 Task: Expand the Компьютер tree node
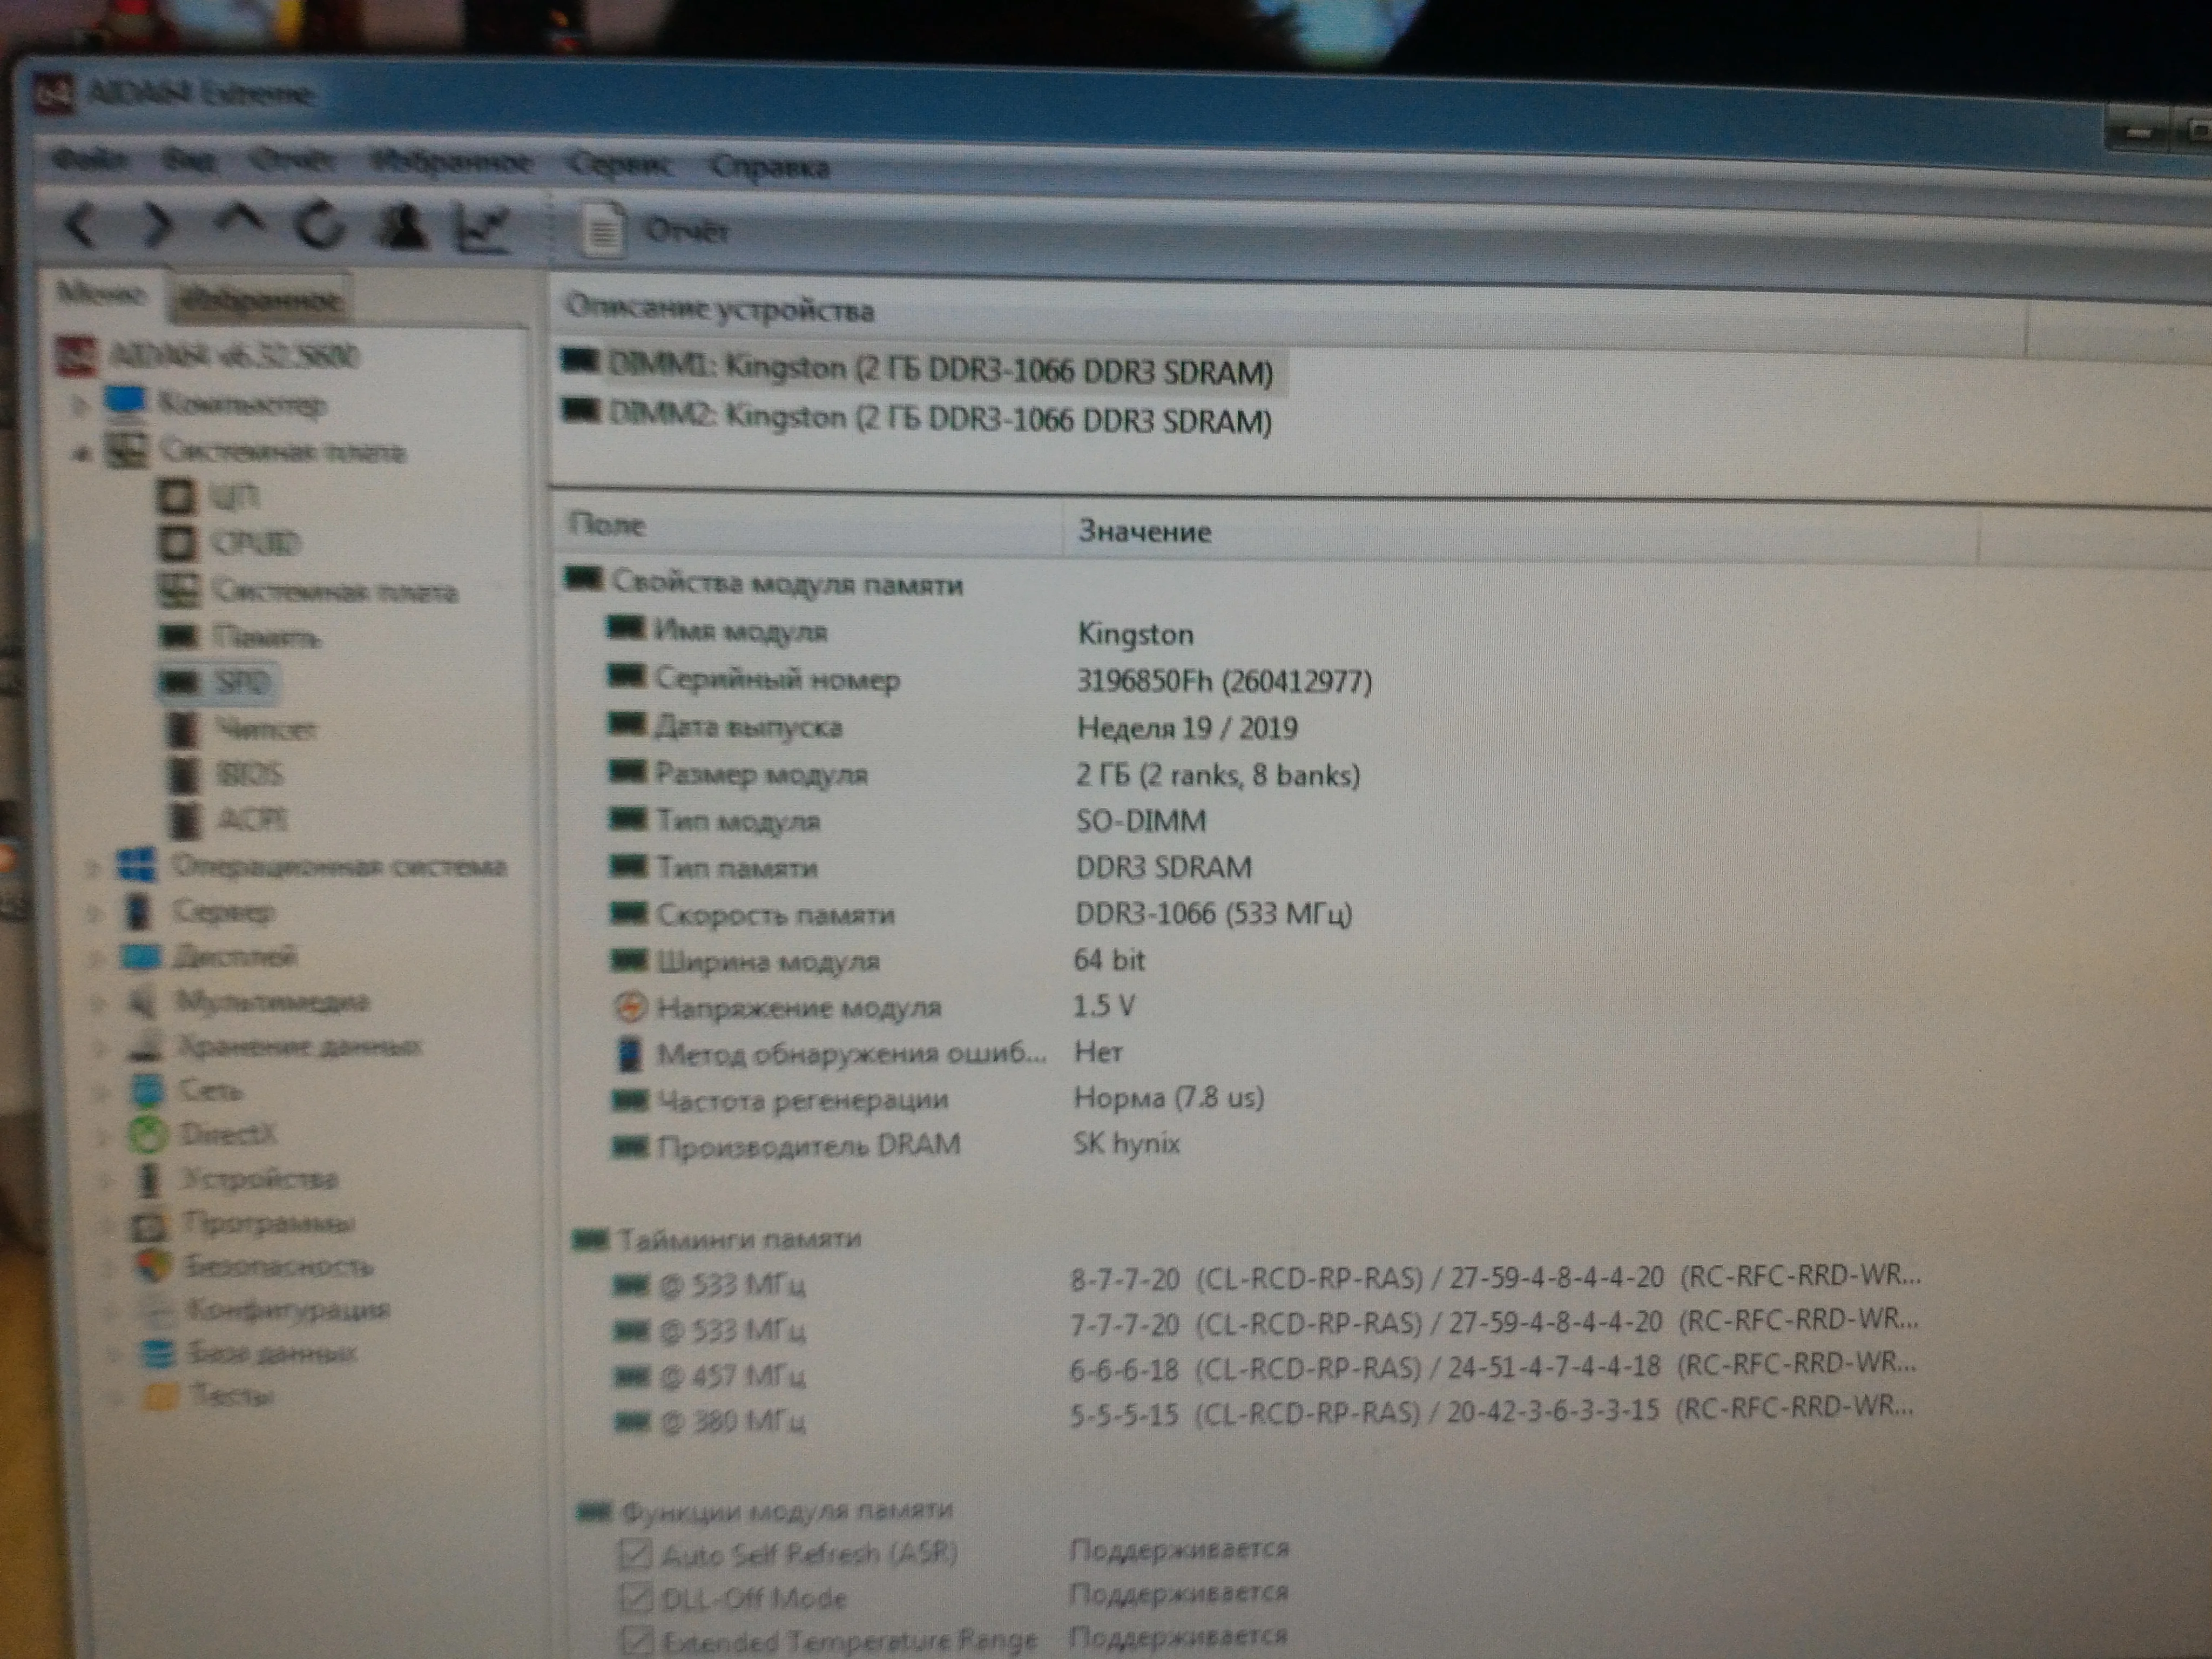[x=80, y=406]
